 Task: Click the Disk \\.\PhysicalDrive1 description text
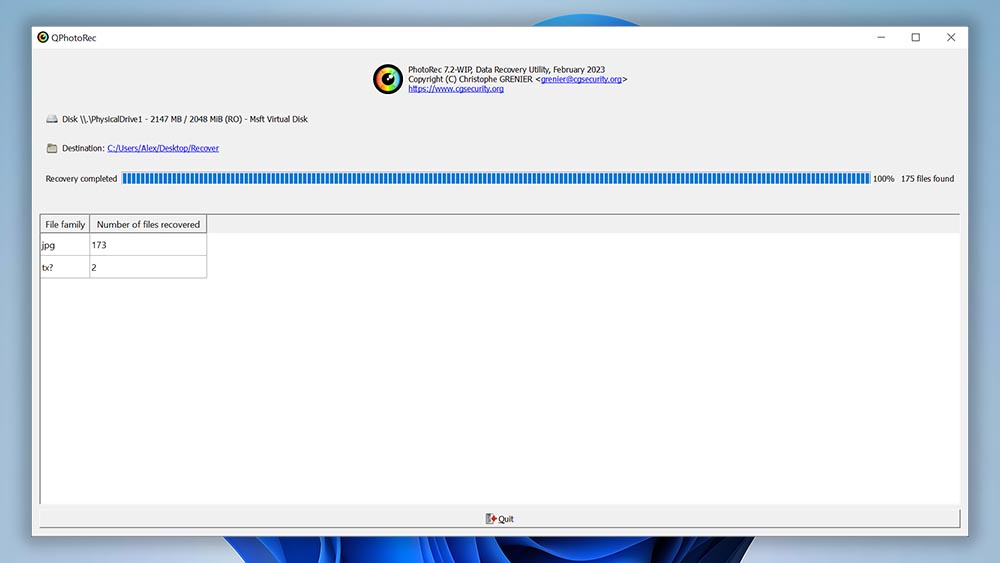[x=185, y=119]
